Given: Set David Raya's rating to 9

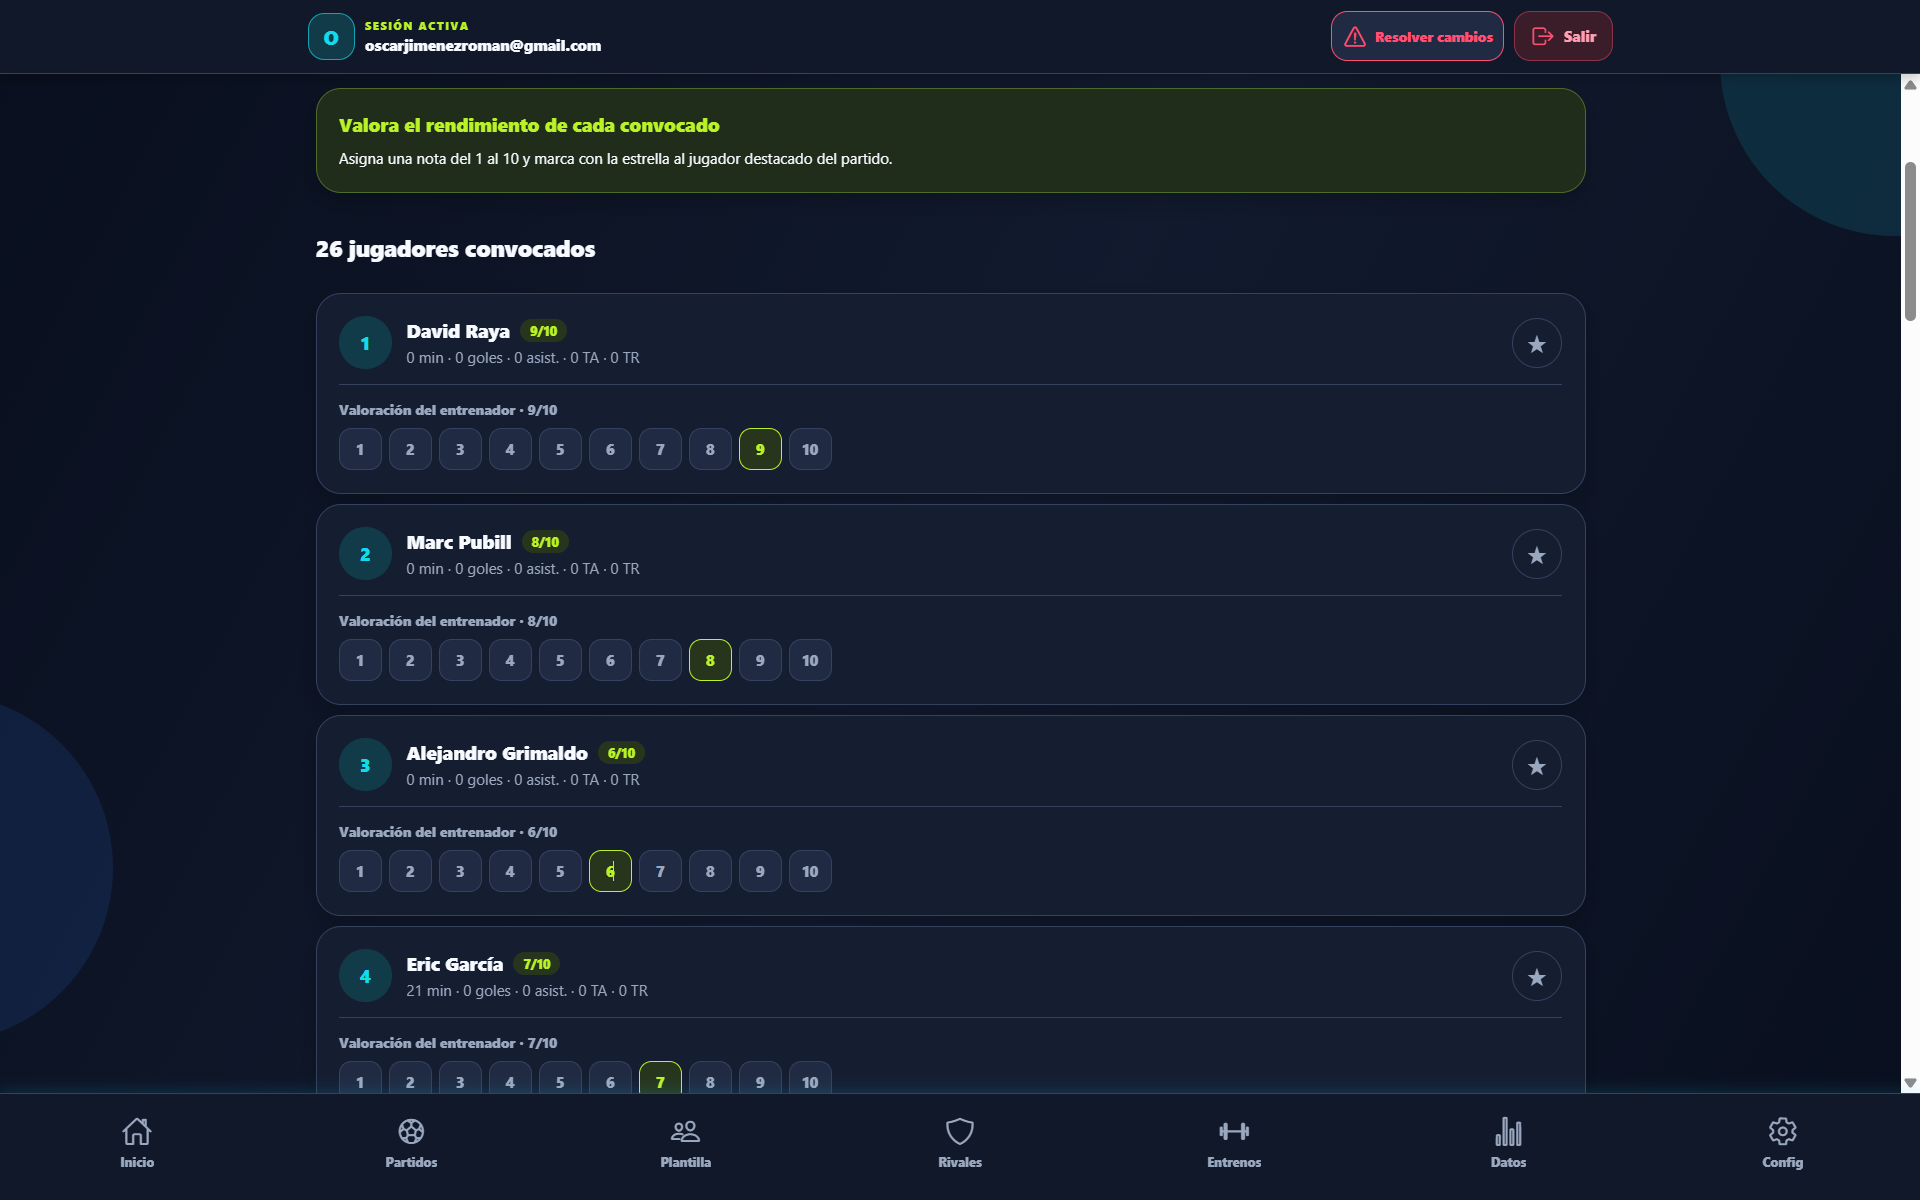Looking at the screenshot, I should (x=760, y=449).
